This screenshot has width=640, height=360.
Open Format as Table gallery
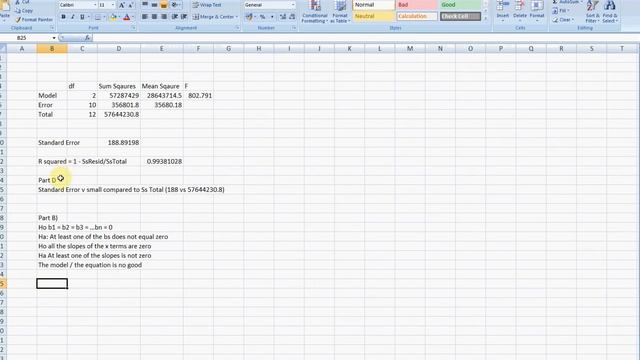340,12
